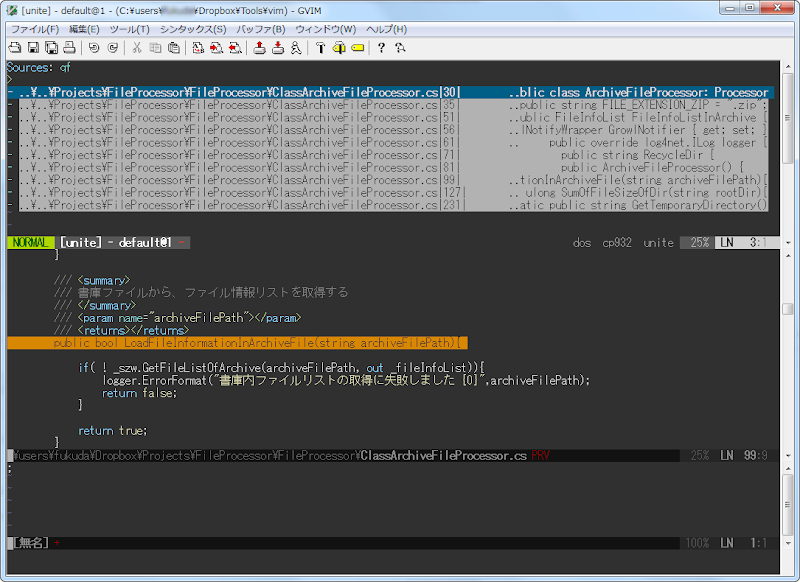Viewport: 800px width, 582px height.
Task: Click the '100%' indicator in bottom status
Action: coord(697,543)
